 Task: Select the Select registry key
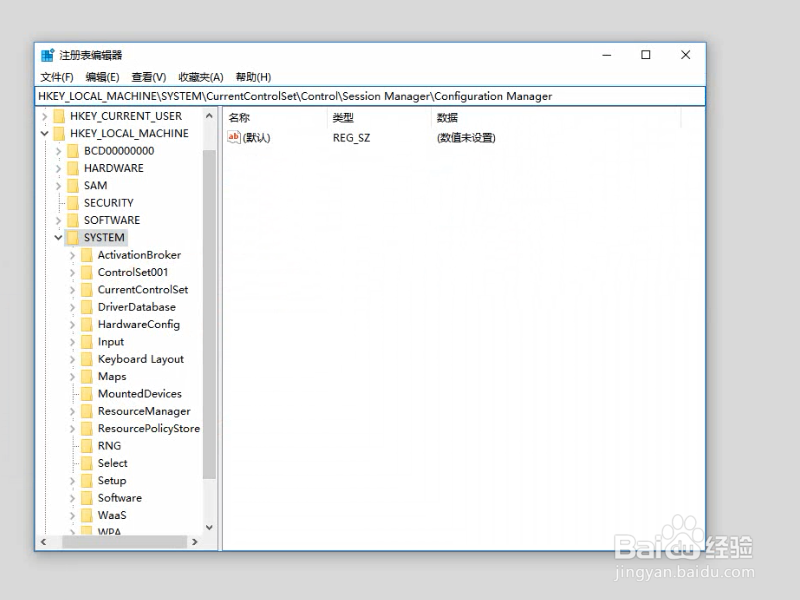click(111, 463)
